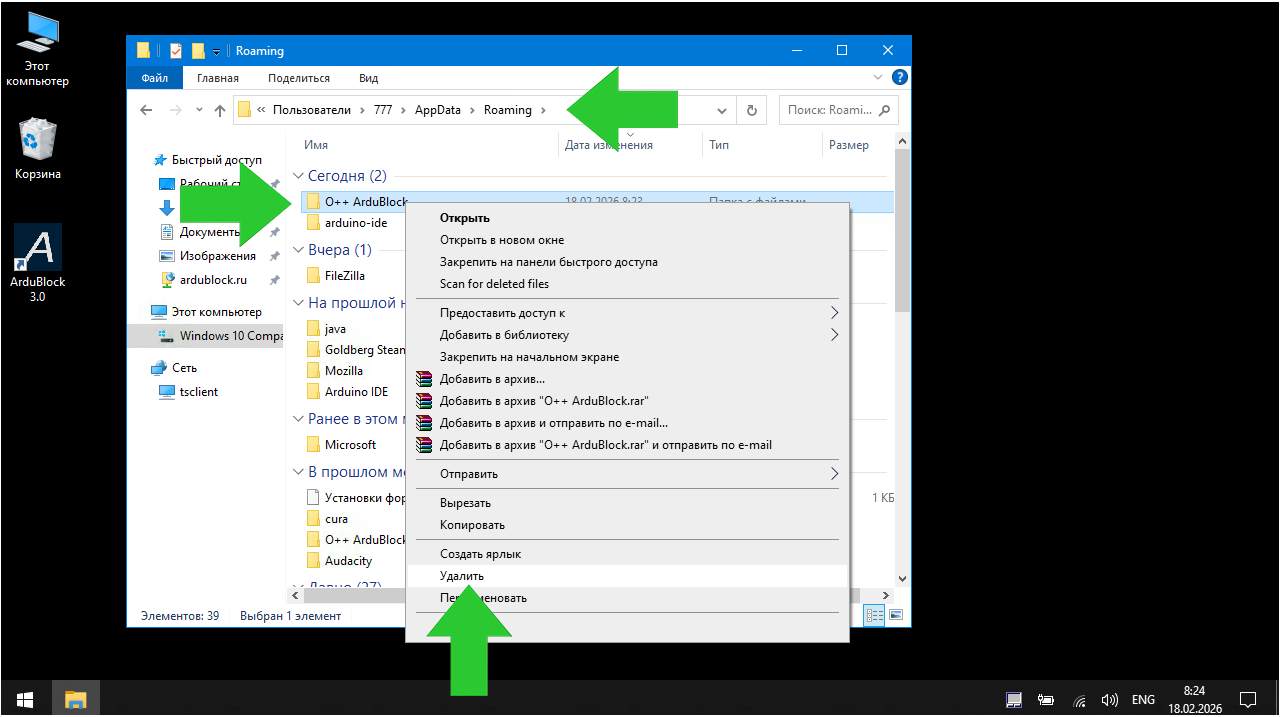The image size is (1280, 717).
Task: Open ArduBlock 3.0 desktop shortcut
Action: (38, 258)
